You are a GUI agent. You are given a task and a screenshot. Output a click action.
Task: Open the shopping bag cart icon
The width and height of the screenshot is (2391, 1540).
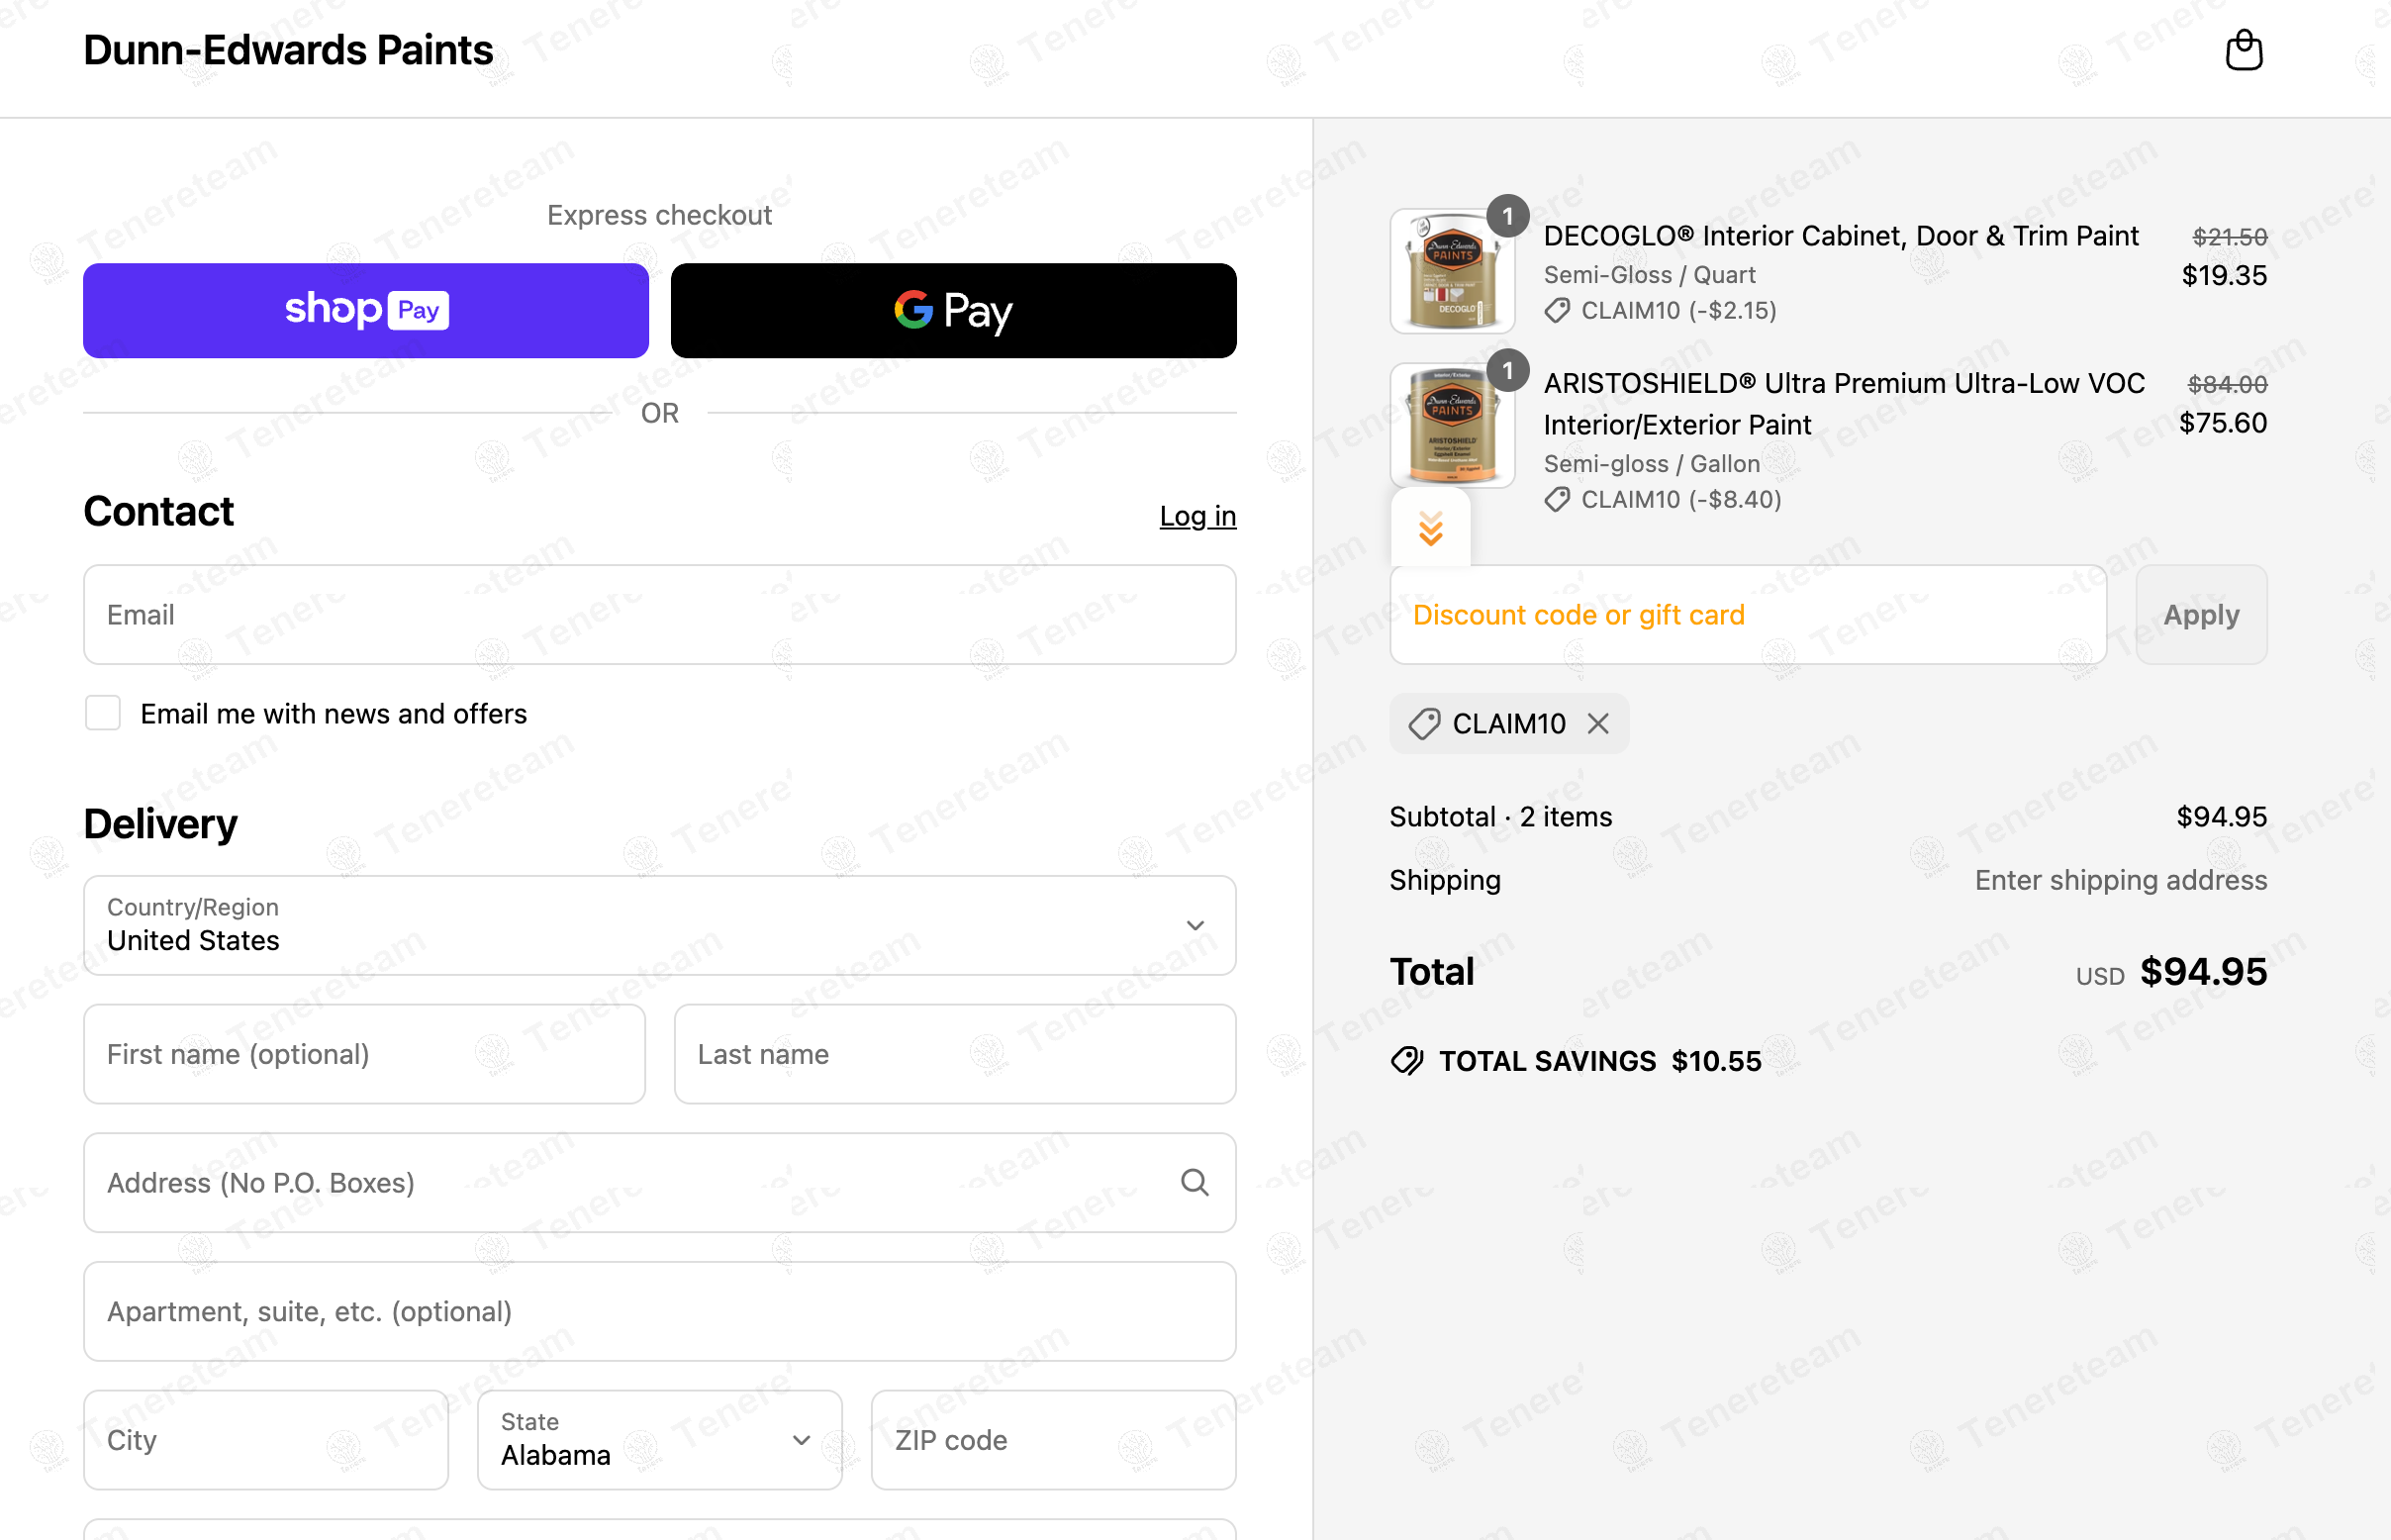[x=2243, y=50]
